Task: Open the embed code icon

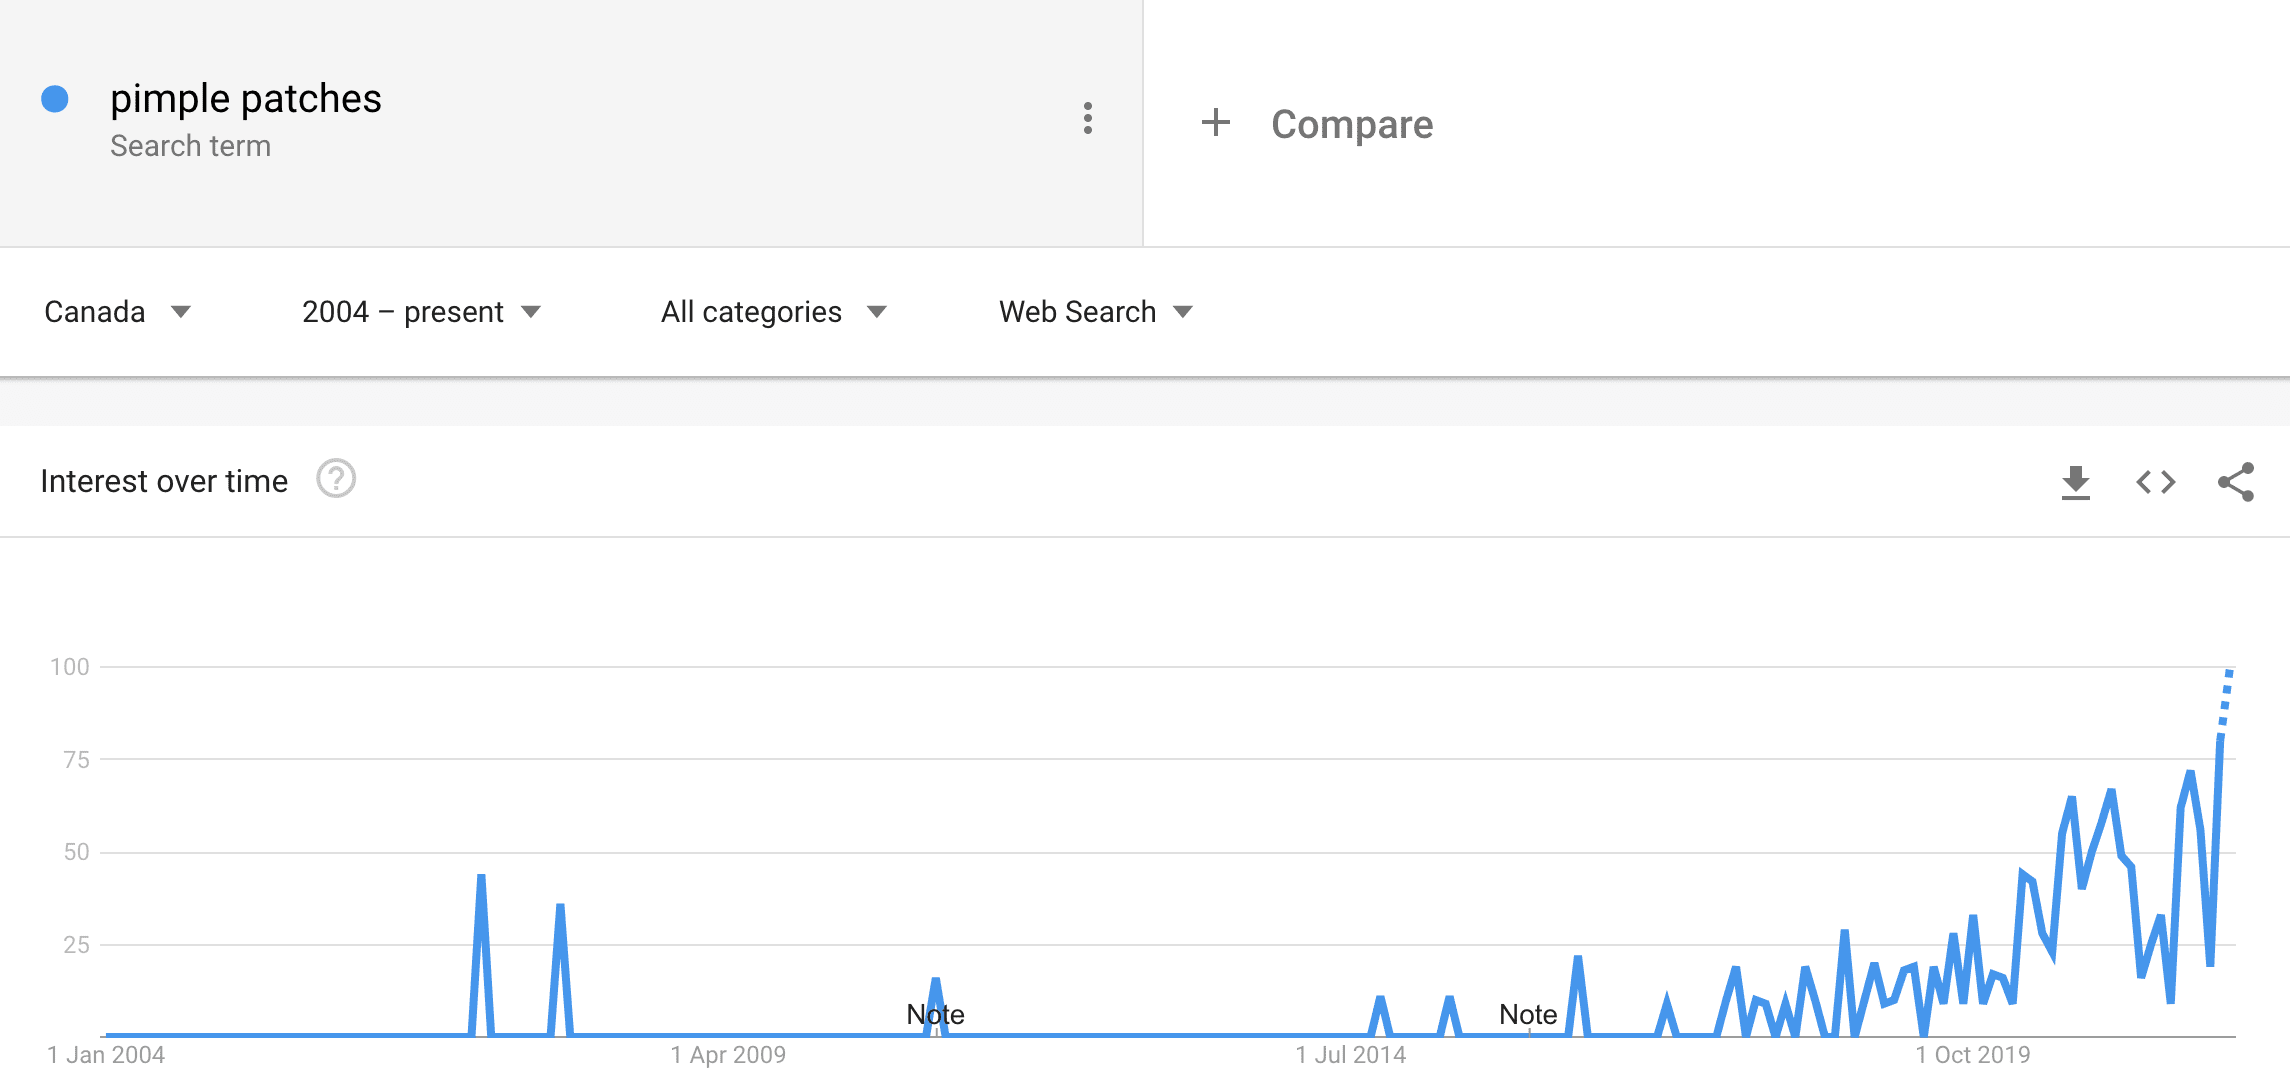Action: tap(2156, 482)
